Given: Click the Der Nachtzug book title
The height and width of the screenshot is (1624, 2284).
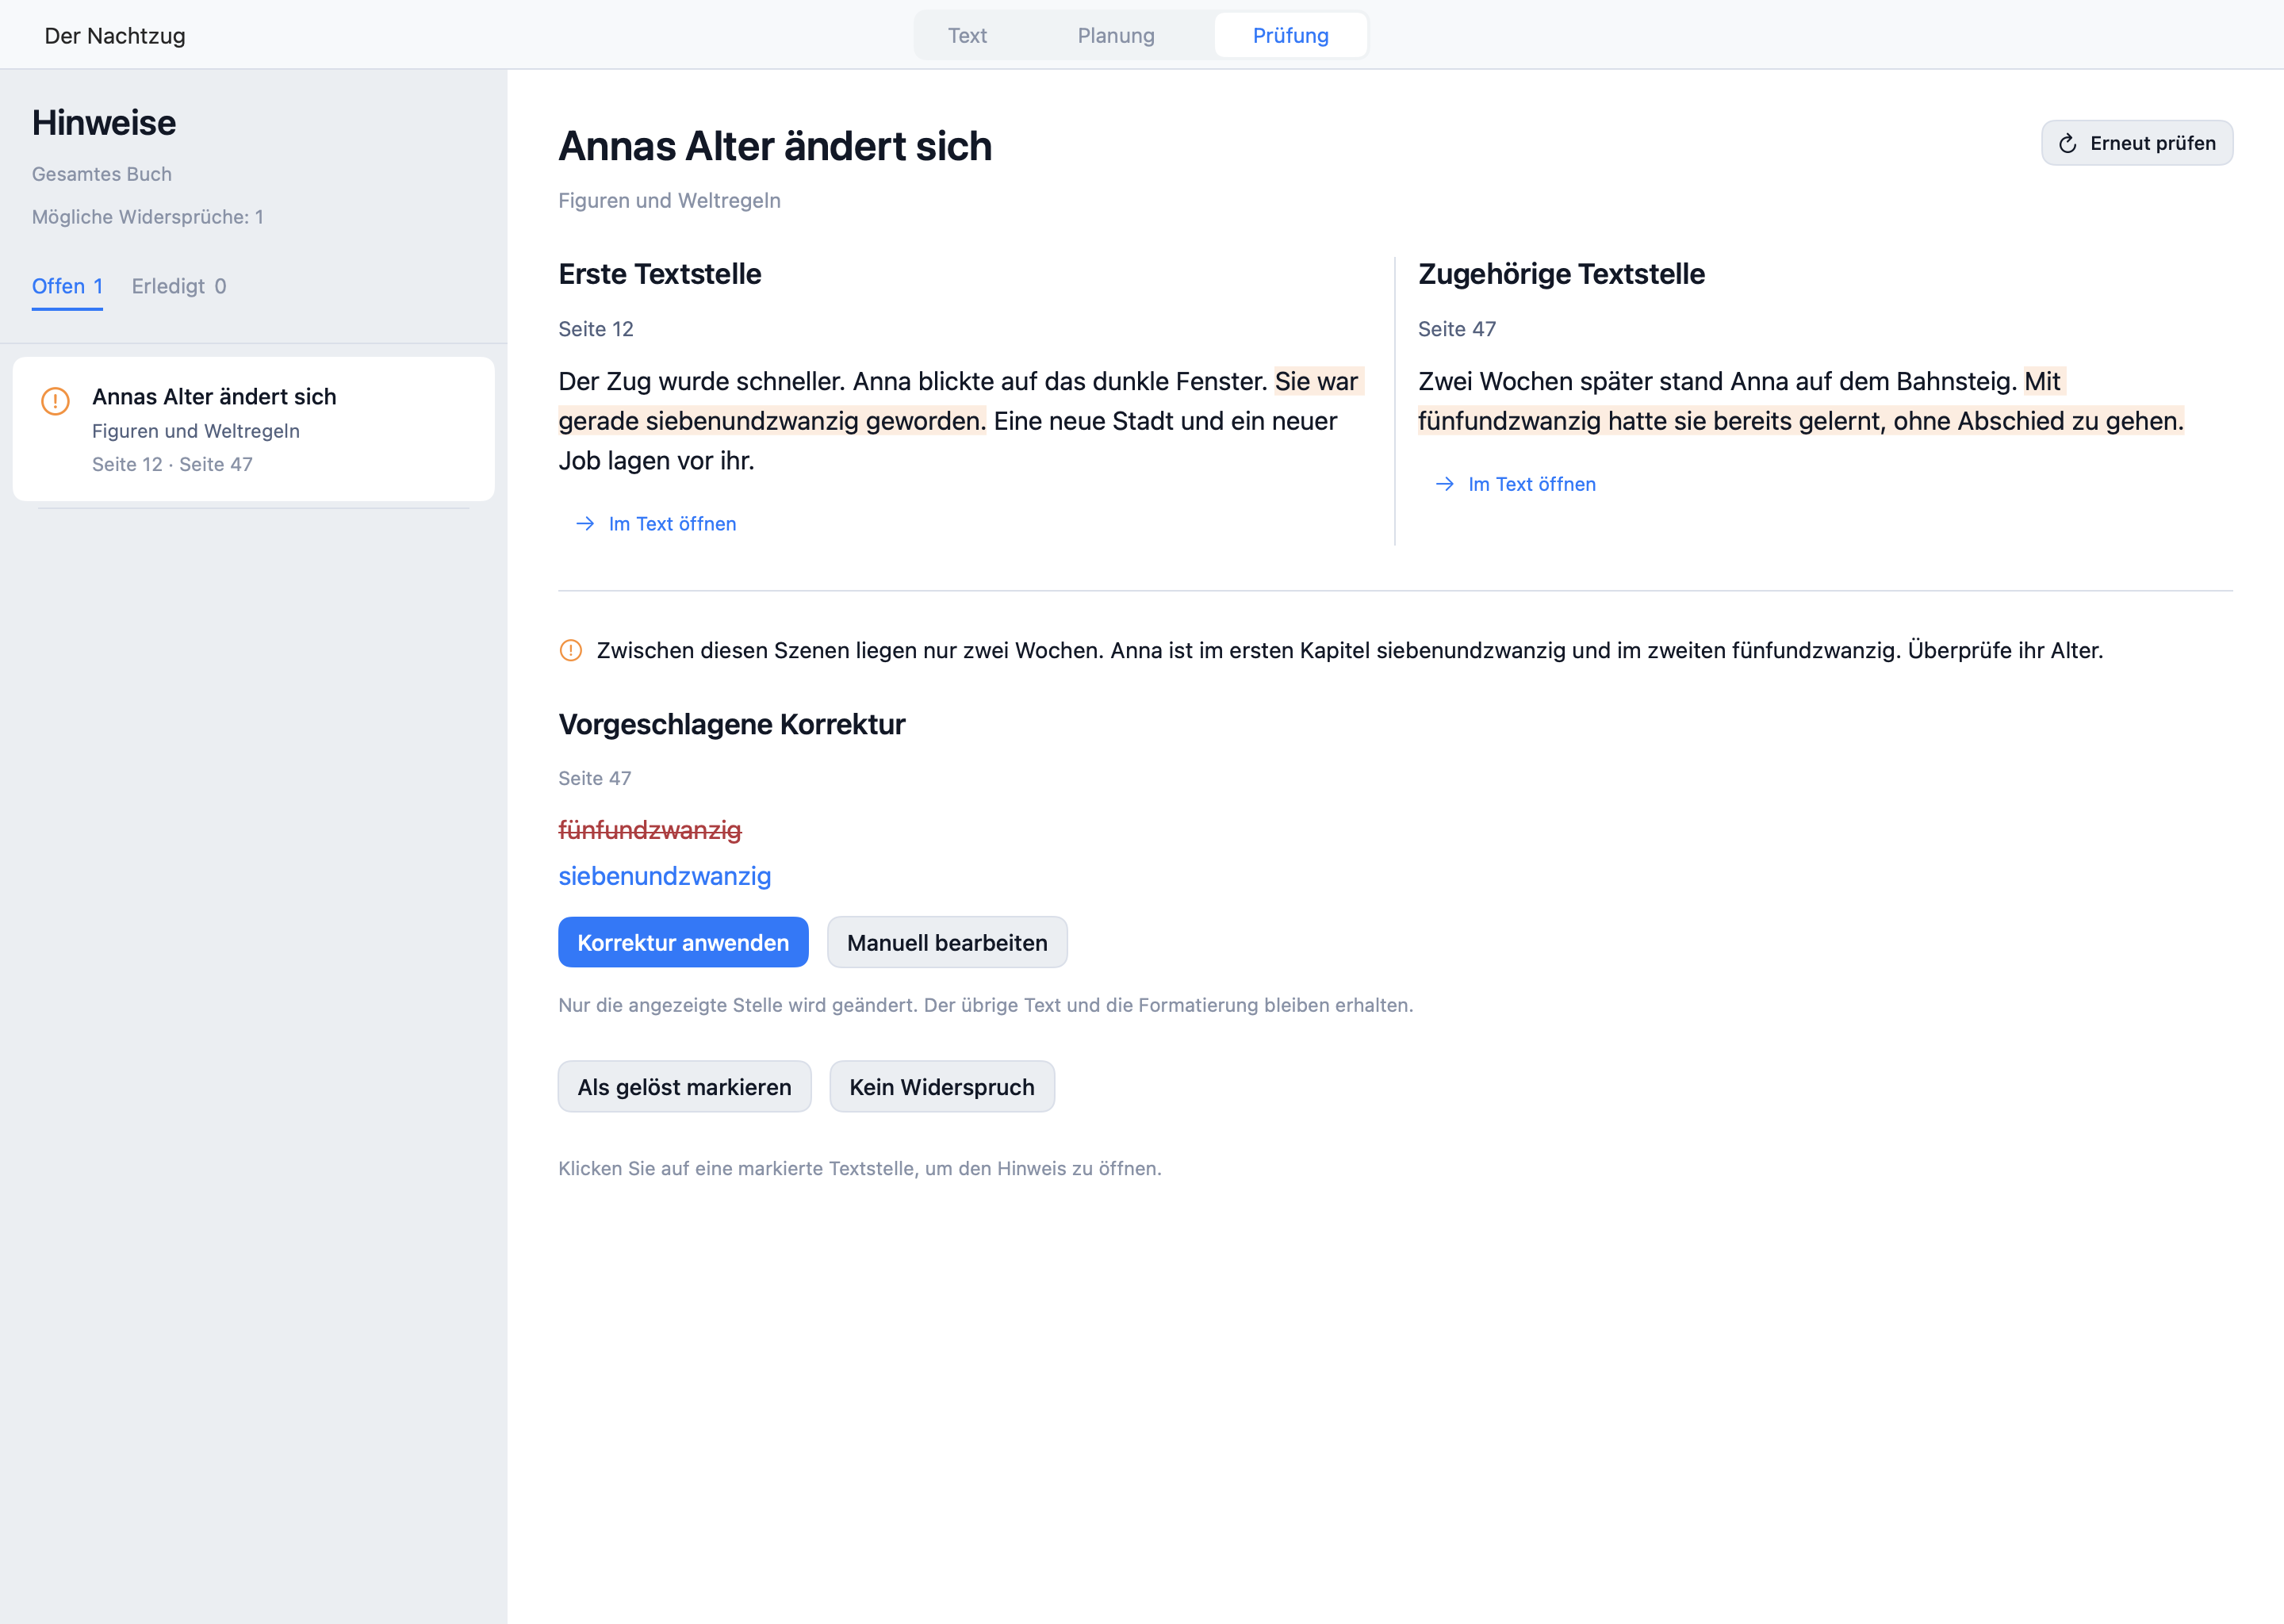Looking at the screenshot, I should click(x=115, y=36).
